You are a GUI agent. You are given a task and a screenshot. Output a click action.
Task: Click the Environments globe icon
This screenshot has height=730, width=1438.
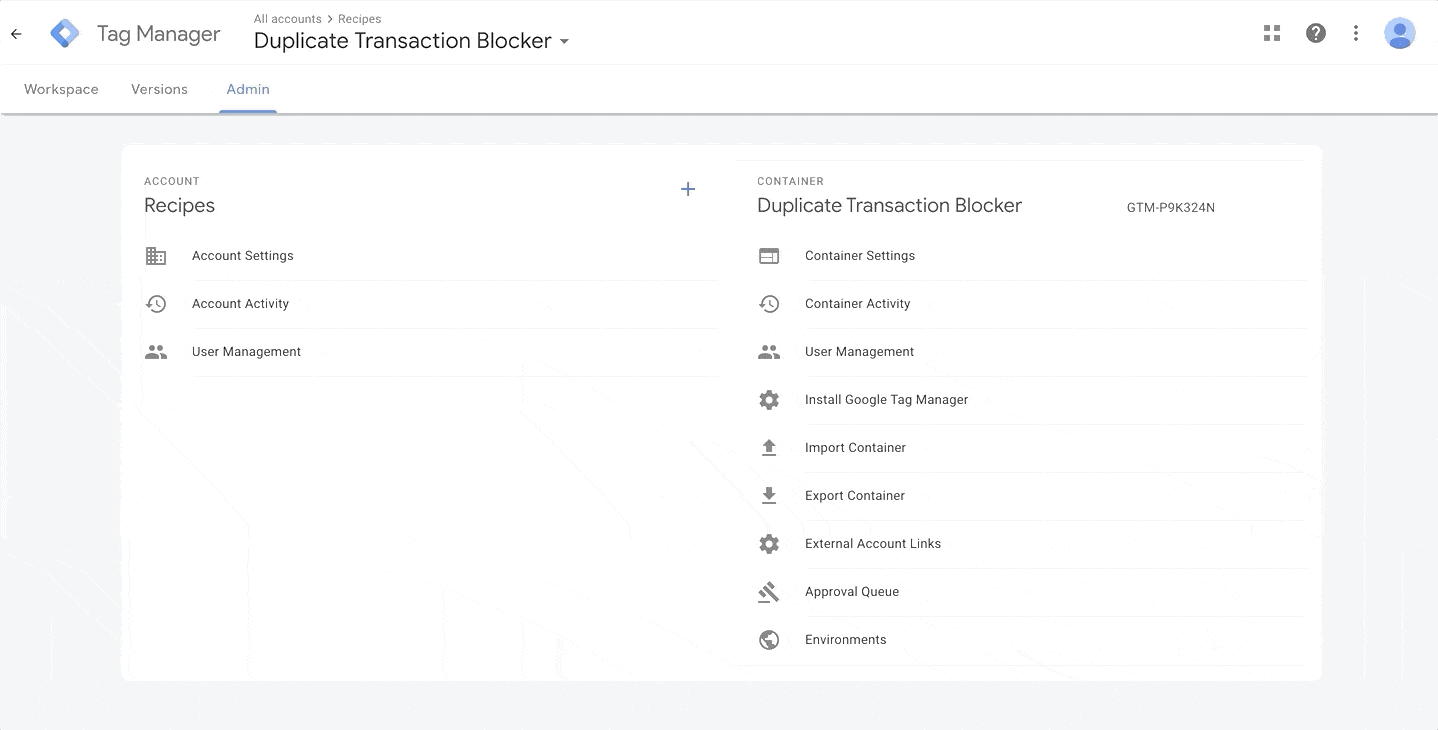coord(769,640)
